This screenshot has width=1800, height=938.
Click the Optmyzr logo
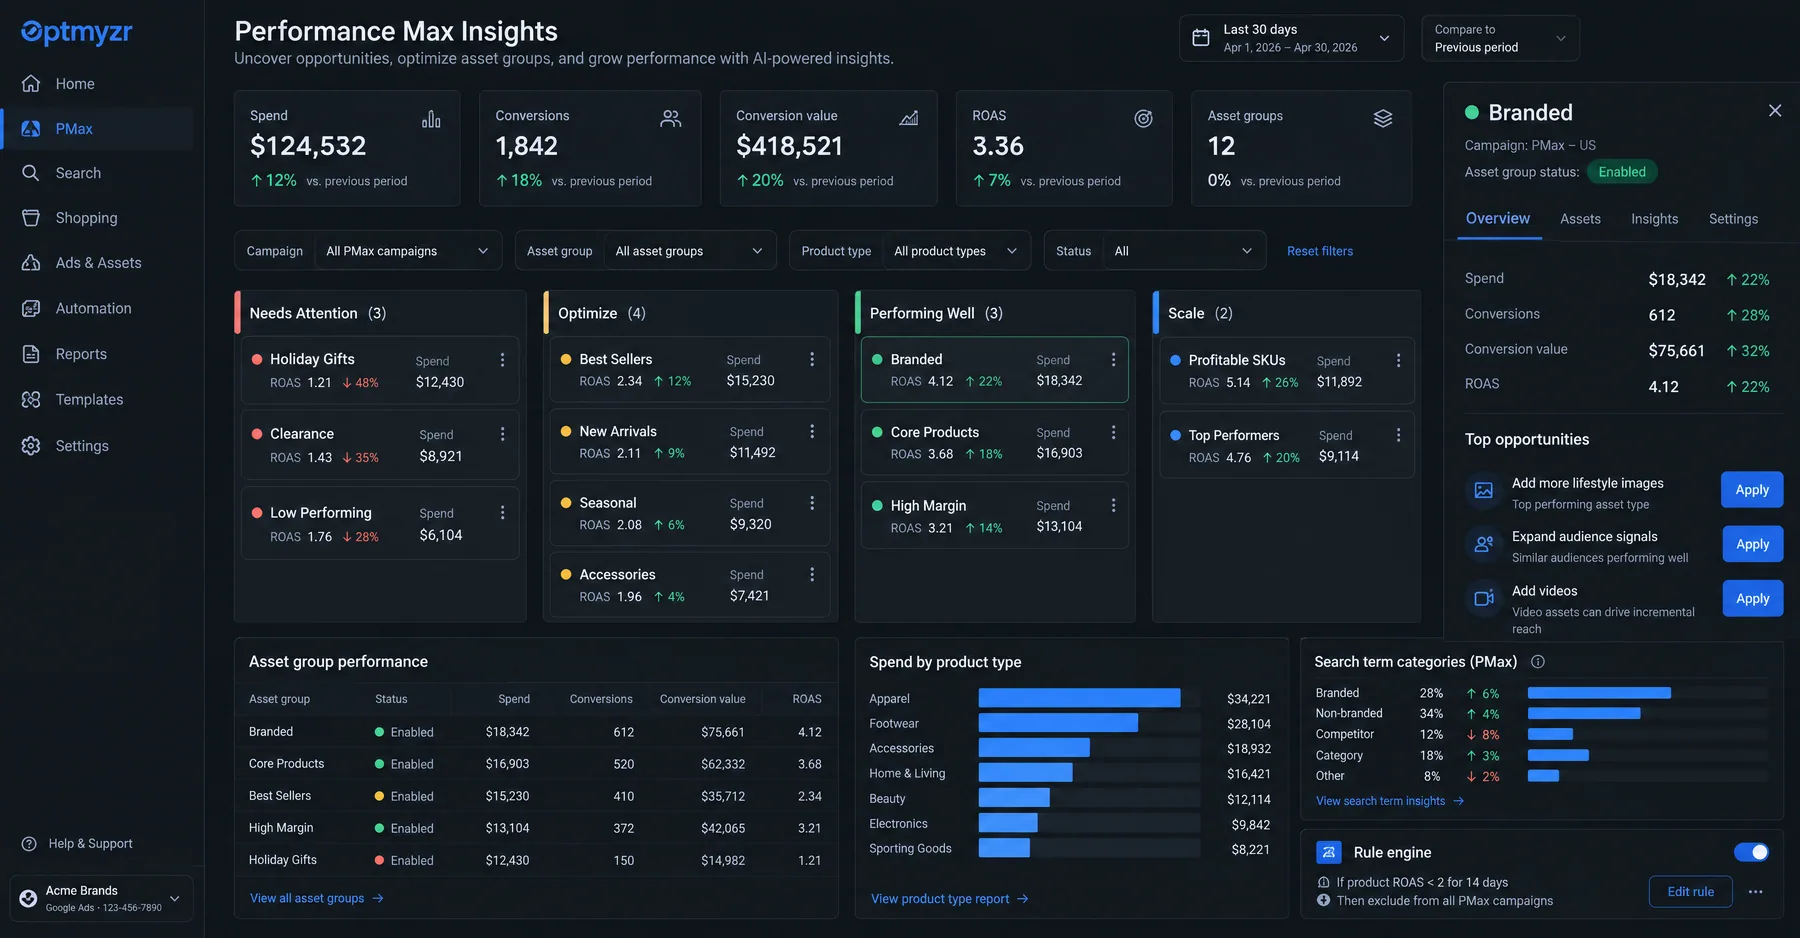pyautogui.click(x=77, y=32)
